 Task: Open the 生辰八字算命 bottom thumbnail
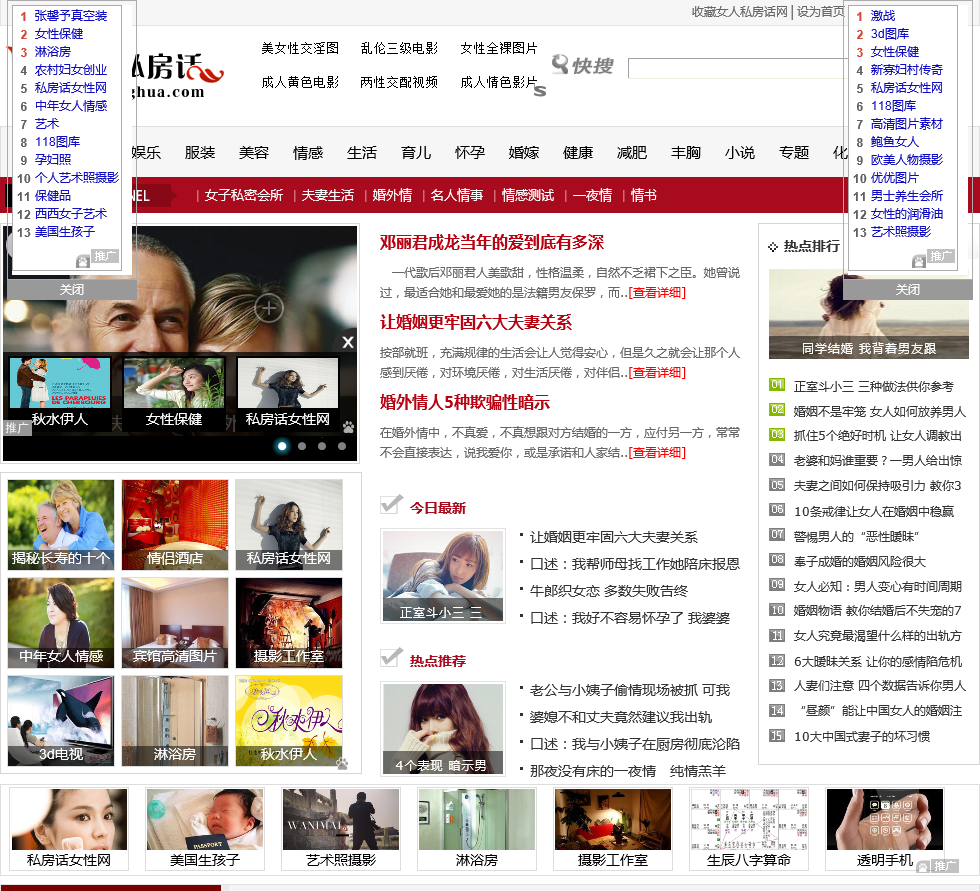click(749, 829)
